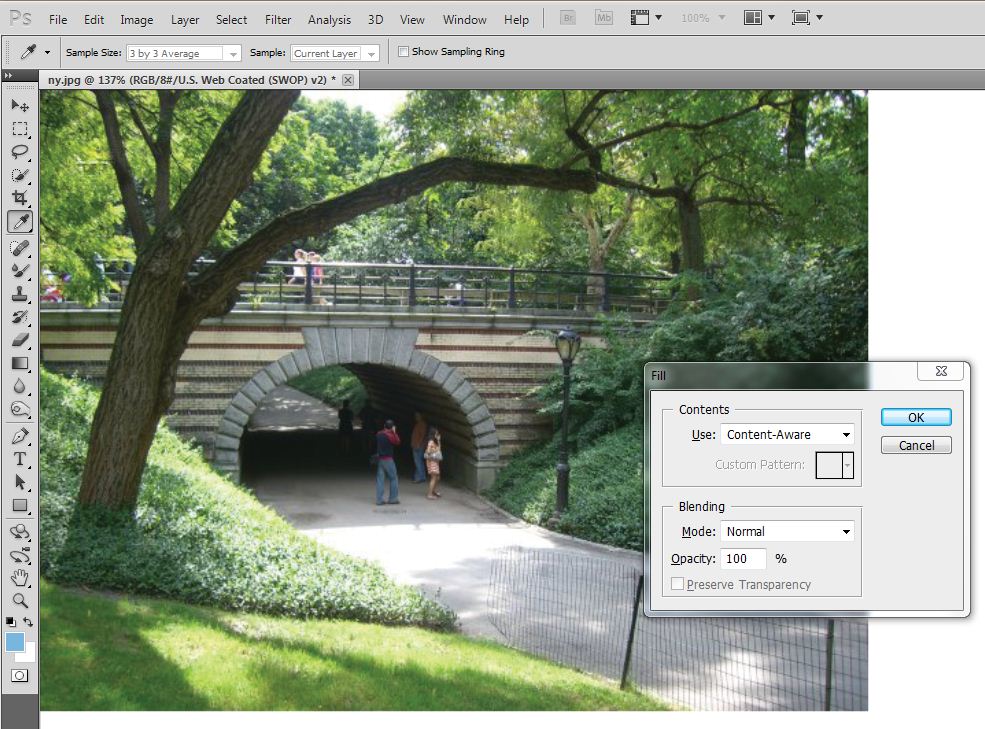Select the Clone Stamp tool
This screenshot has height=729, width=985.
20,294
